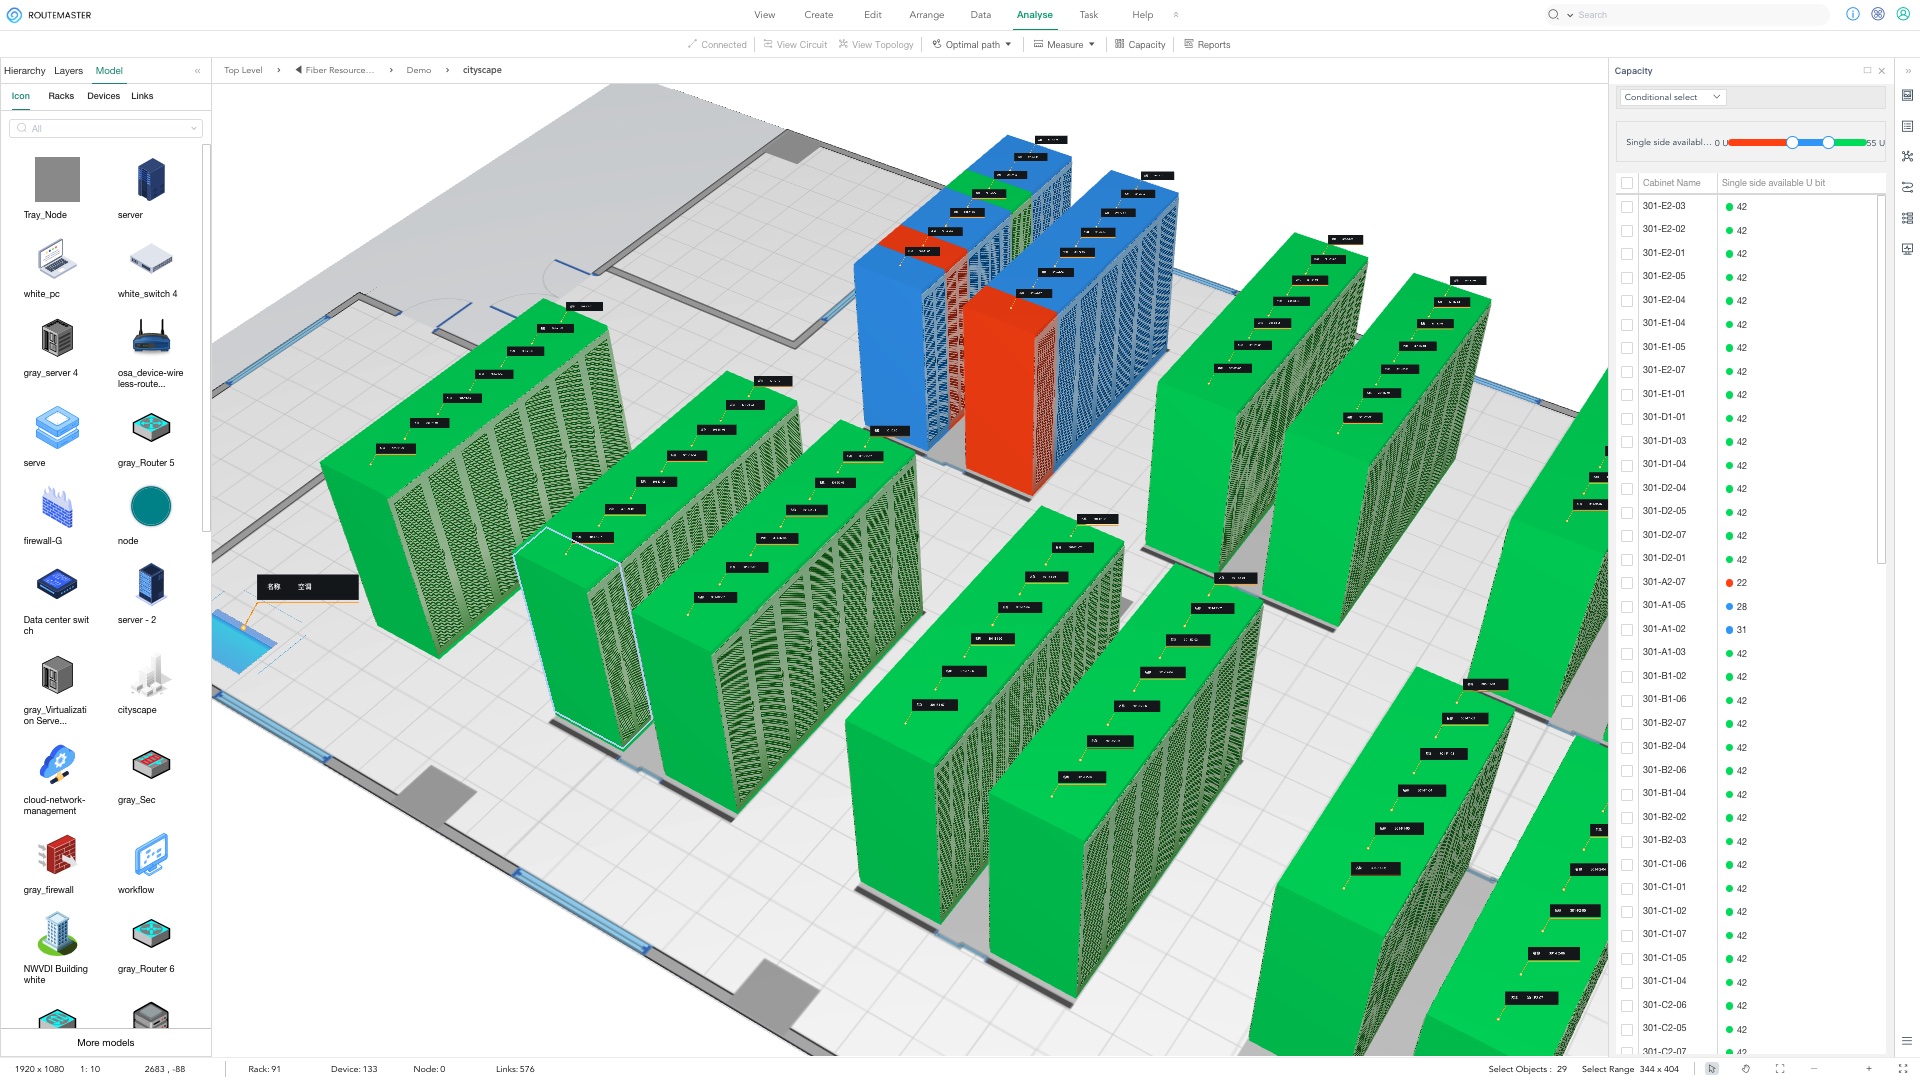Select the osa_device wireless router icon
This screenshot has height=1080, width=1920.
(x=151, y=338)
